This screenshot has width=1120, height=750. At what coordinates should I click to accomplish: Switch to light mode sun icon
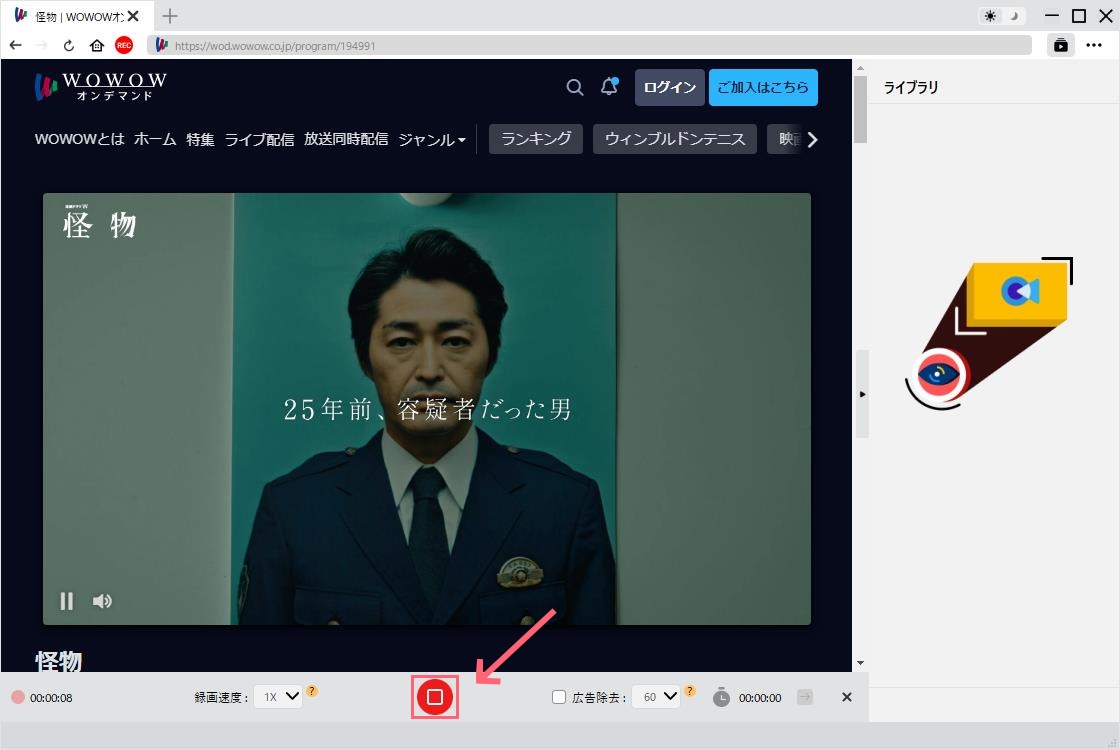(990, 16)
